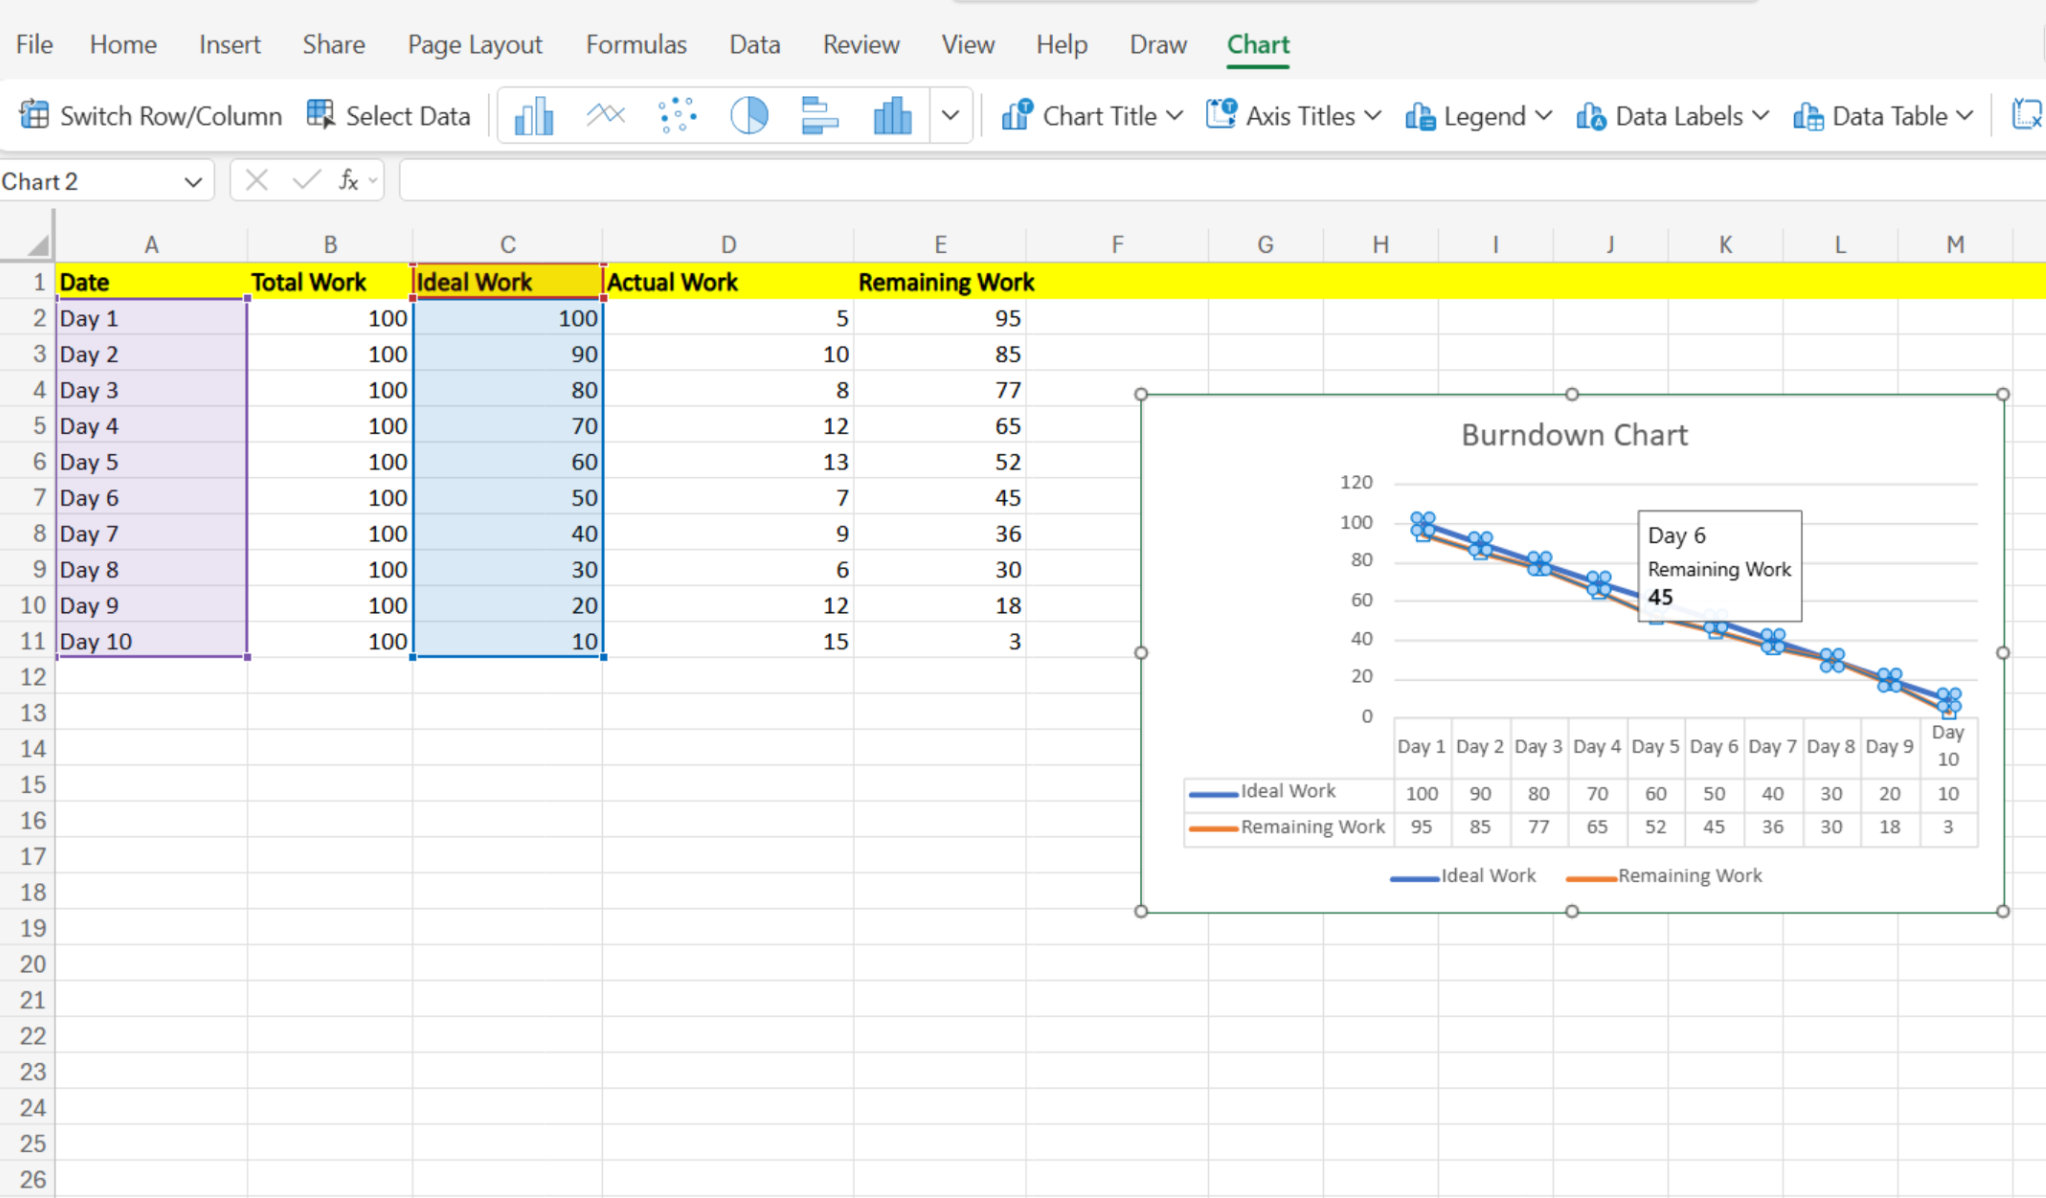Switch to the Home tab
This screenshot has width=2046, height=1198.
(x=123, y=44)
